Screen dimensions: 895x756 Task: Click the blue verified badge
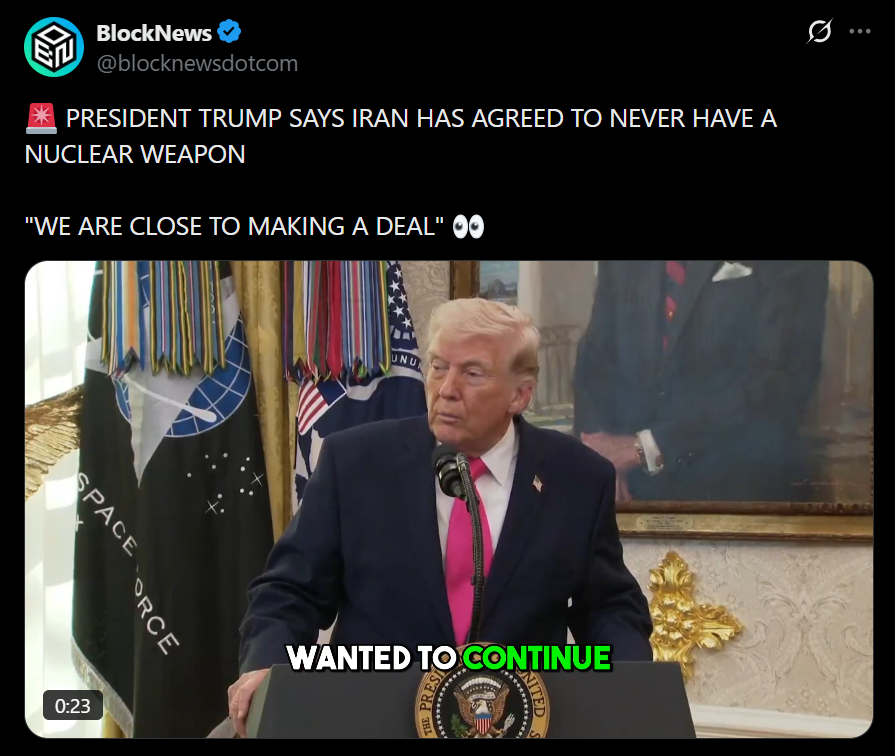click(229, 32)
